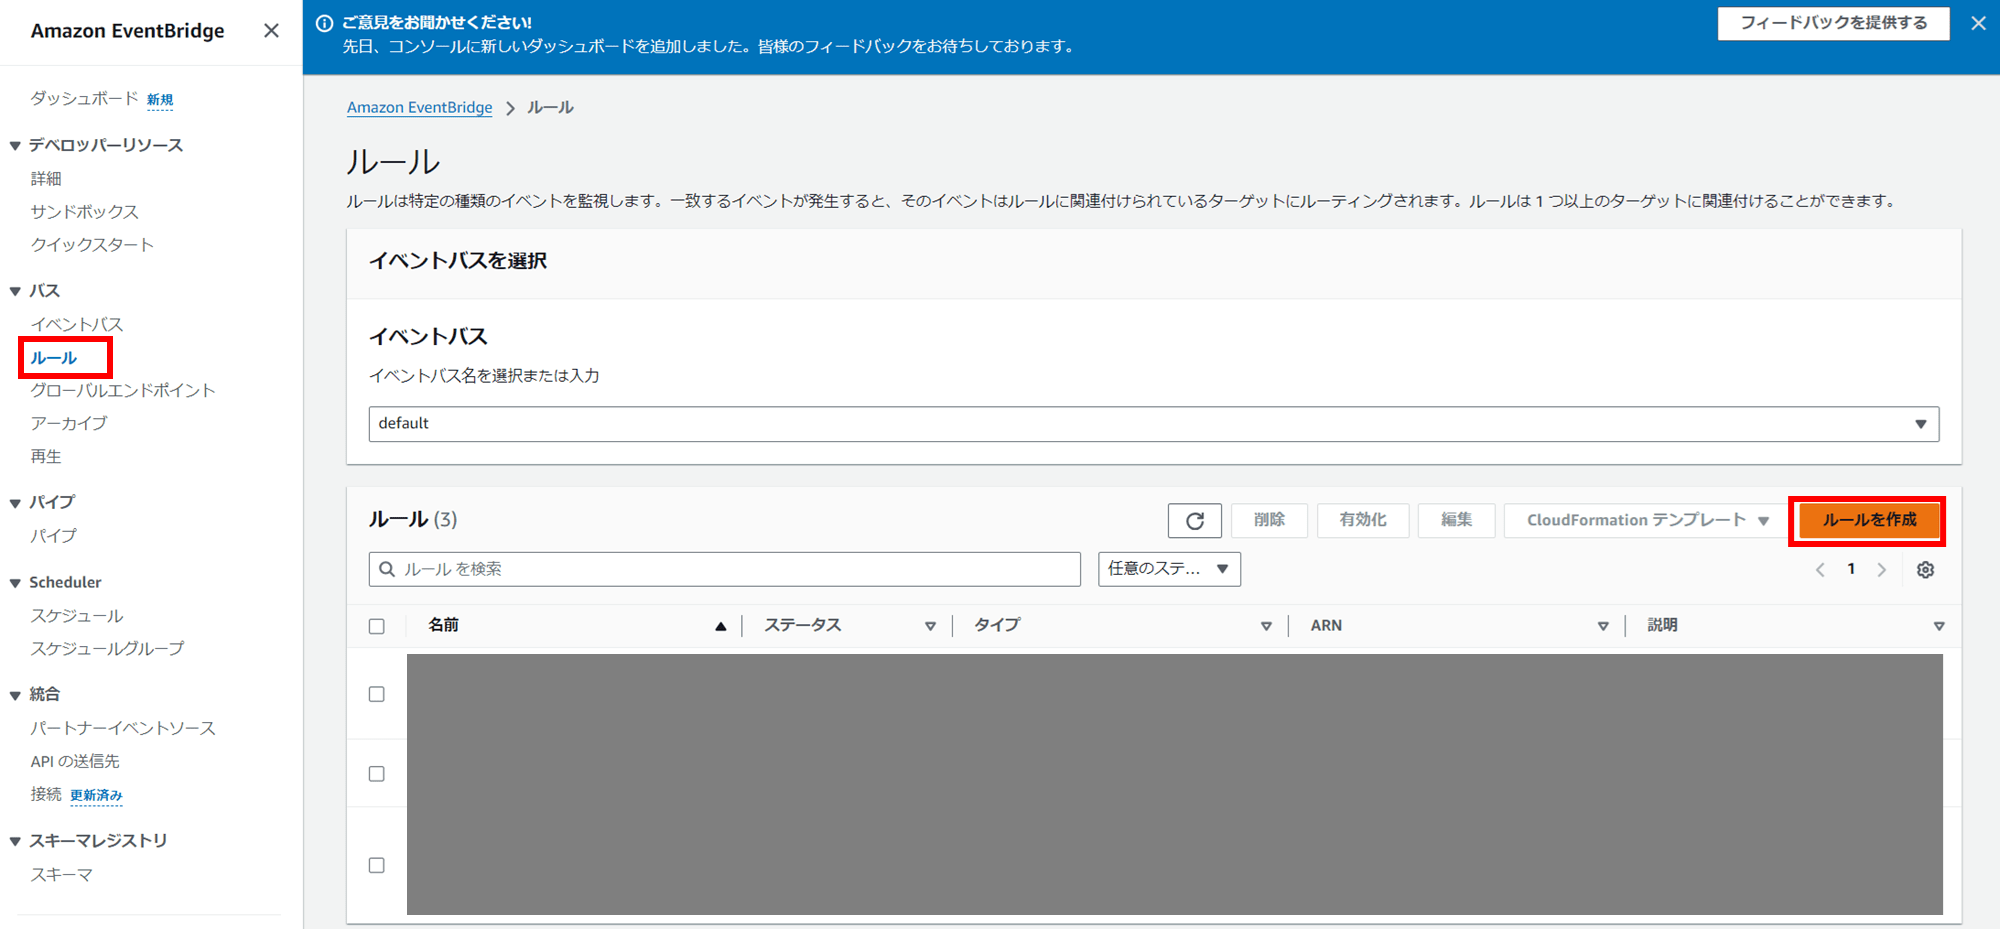Open イベントバス in the sidebar
The width and height of the screenshot is (2000, 929).
point(77,324)
